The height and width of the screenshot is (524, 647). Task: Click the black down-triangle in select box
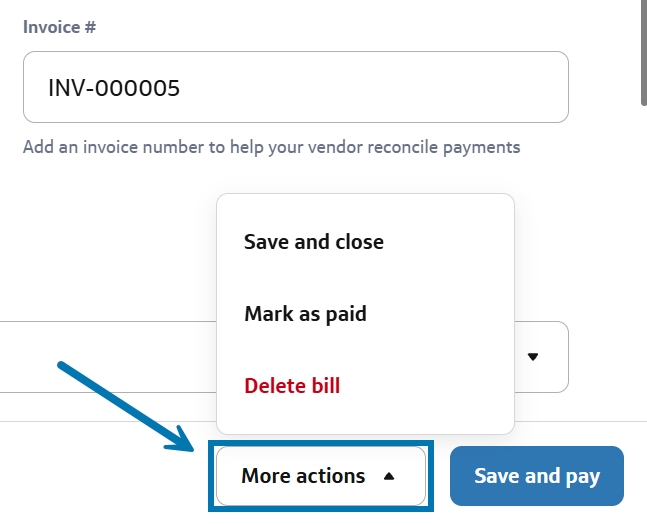pos(533,356)
